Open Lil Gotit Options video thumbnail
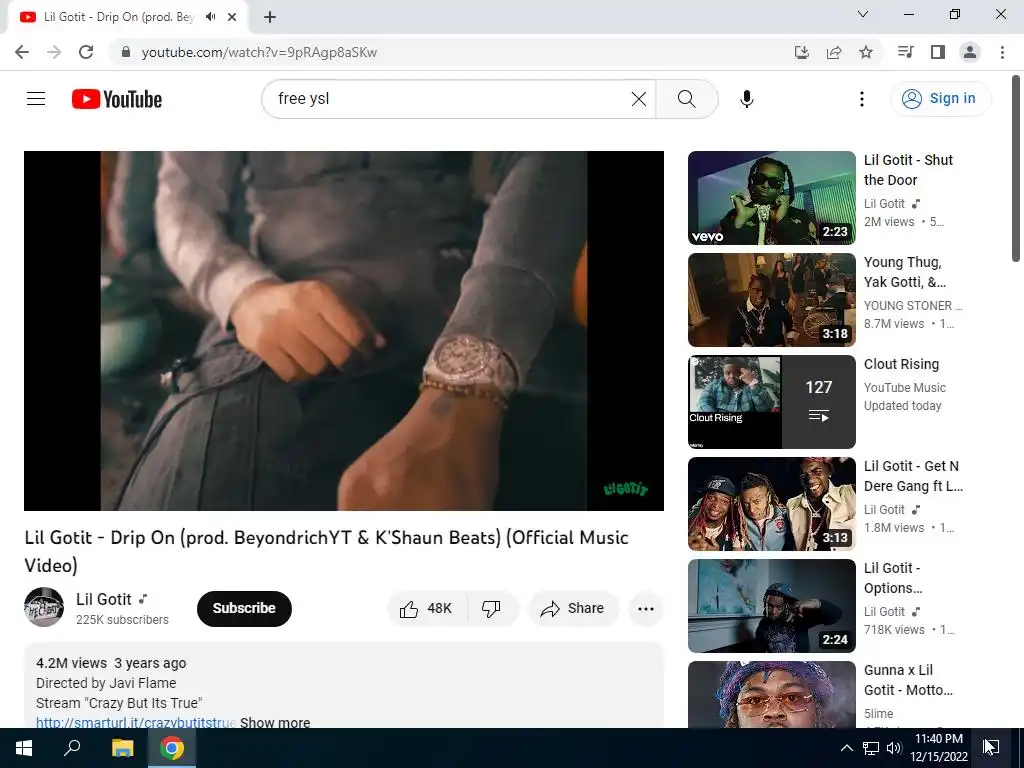Viewport: 1024px width, 768px height. coord(771,605)
